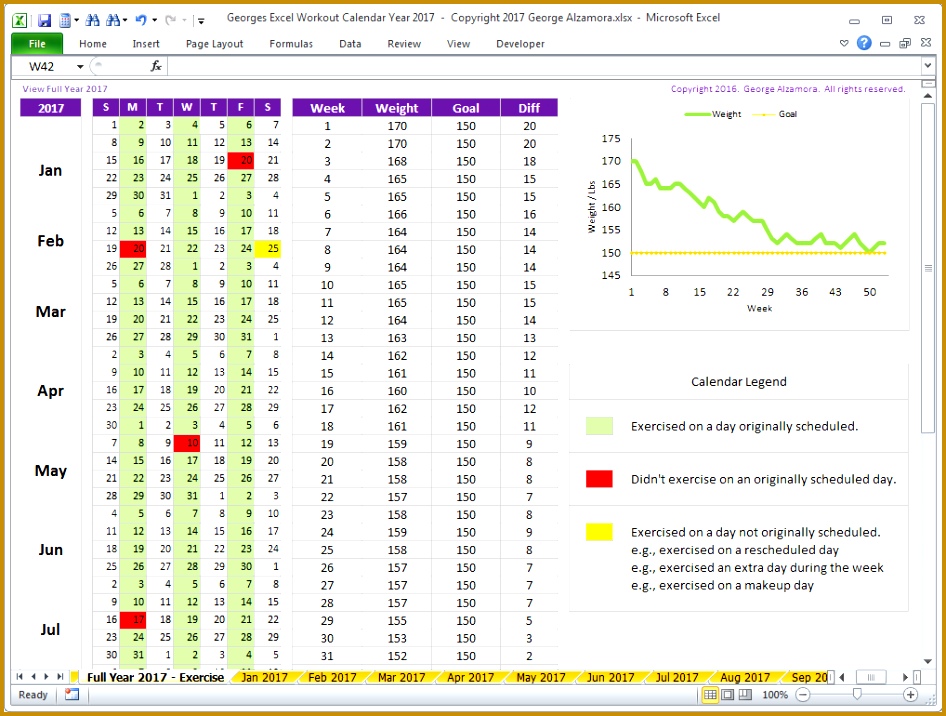Click the 100% zoom level label
The width and height of the screenshot is (946, 716).
(775, 695)
